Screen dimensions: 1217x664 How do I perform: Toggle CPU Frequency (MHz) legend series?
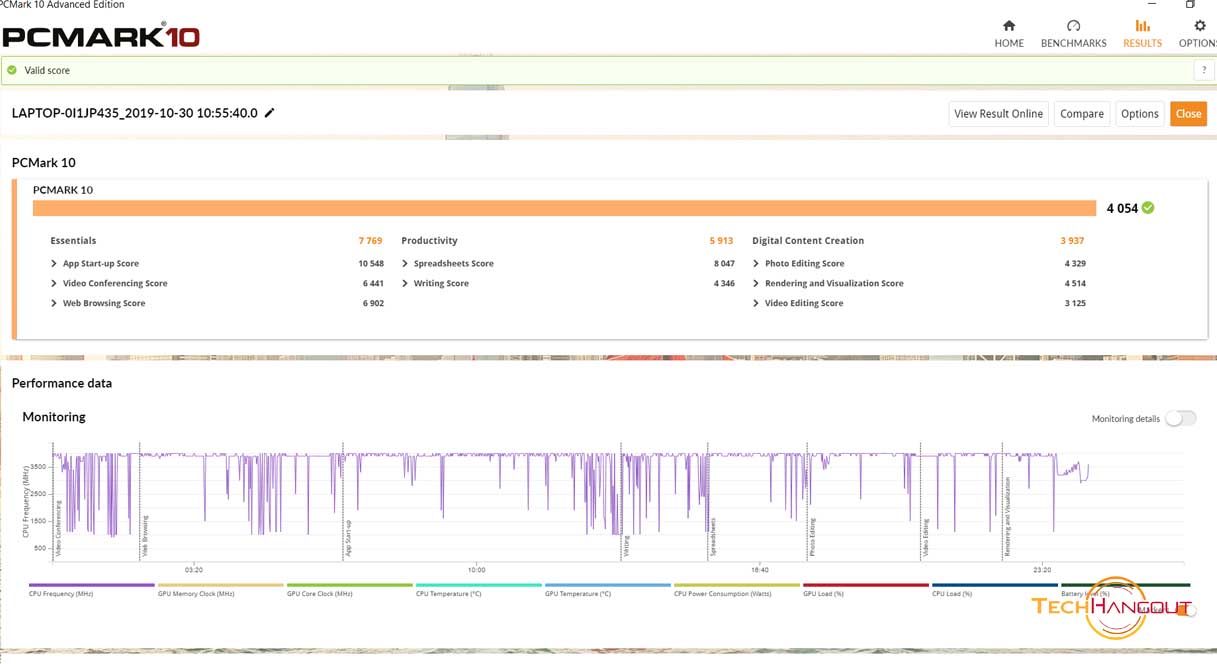(x=92, y=589)
